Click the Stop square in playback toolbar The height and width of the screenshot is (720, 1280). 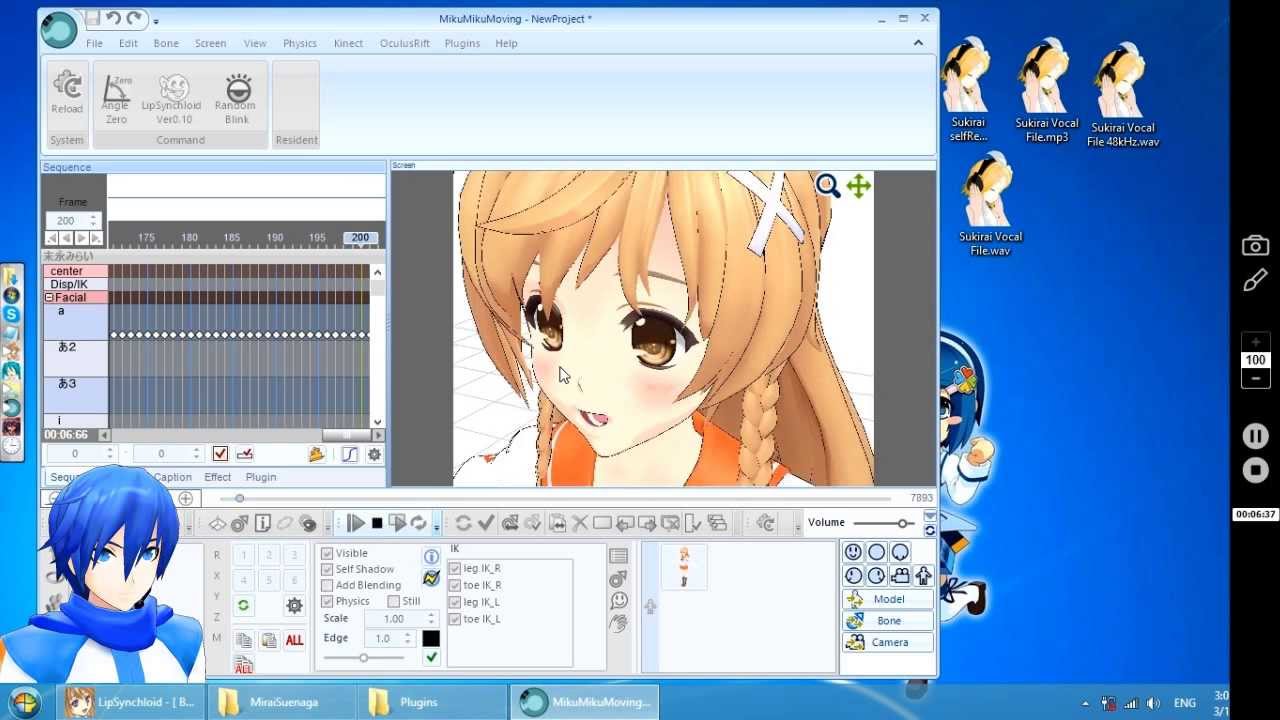[x=377, y=523]
